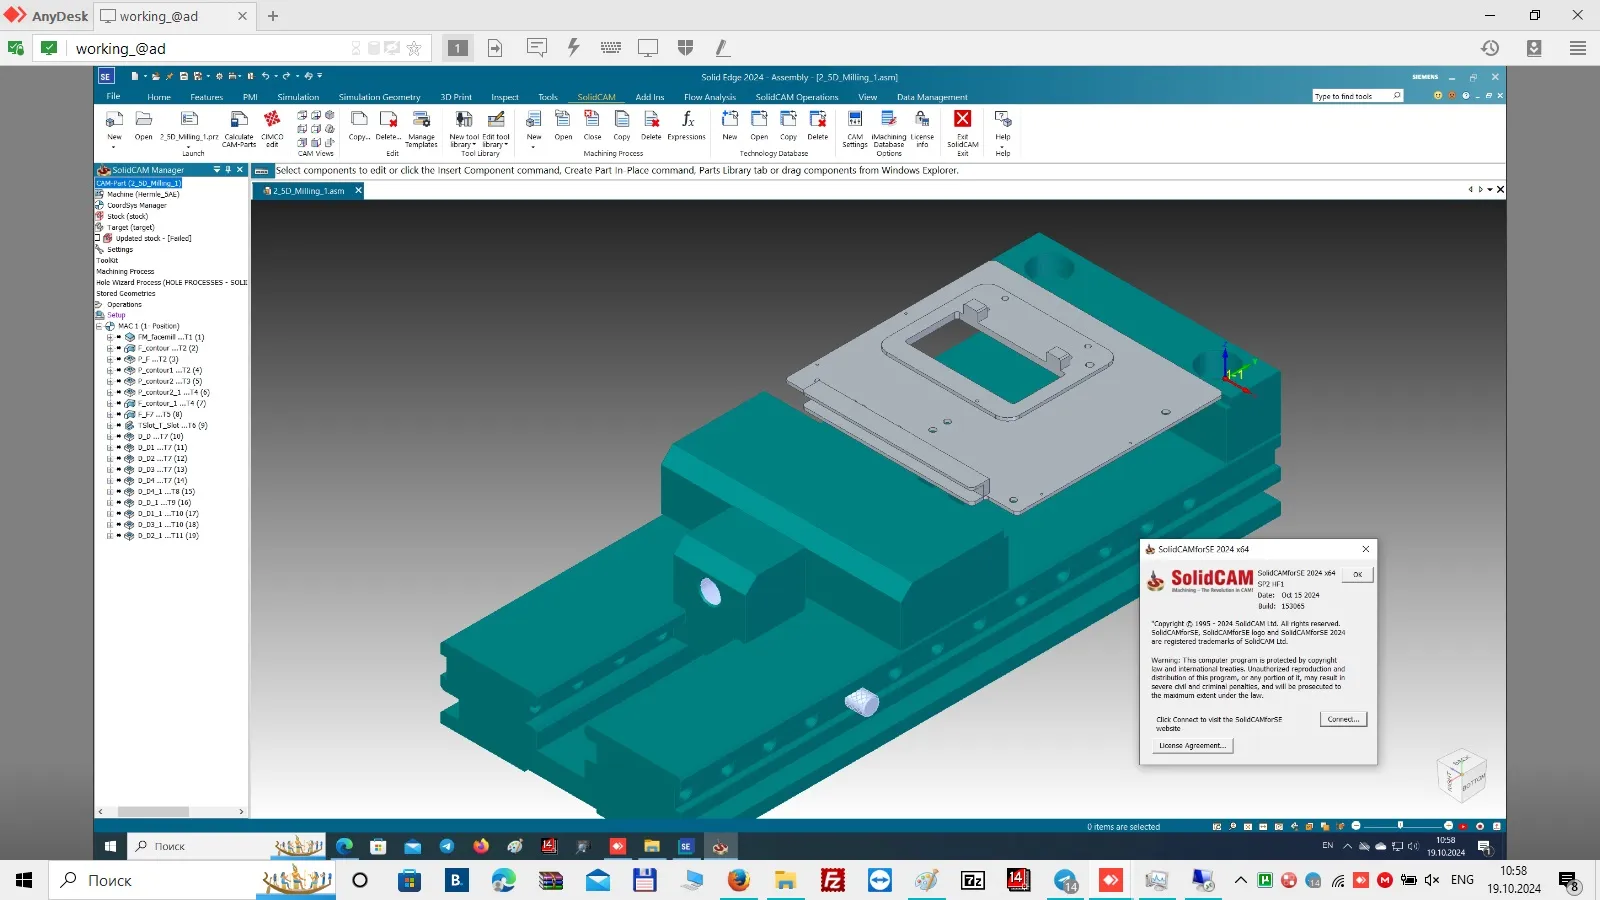Open the Data Management tab

(x=932, y=97)
